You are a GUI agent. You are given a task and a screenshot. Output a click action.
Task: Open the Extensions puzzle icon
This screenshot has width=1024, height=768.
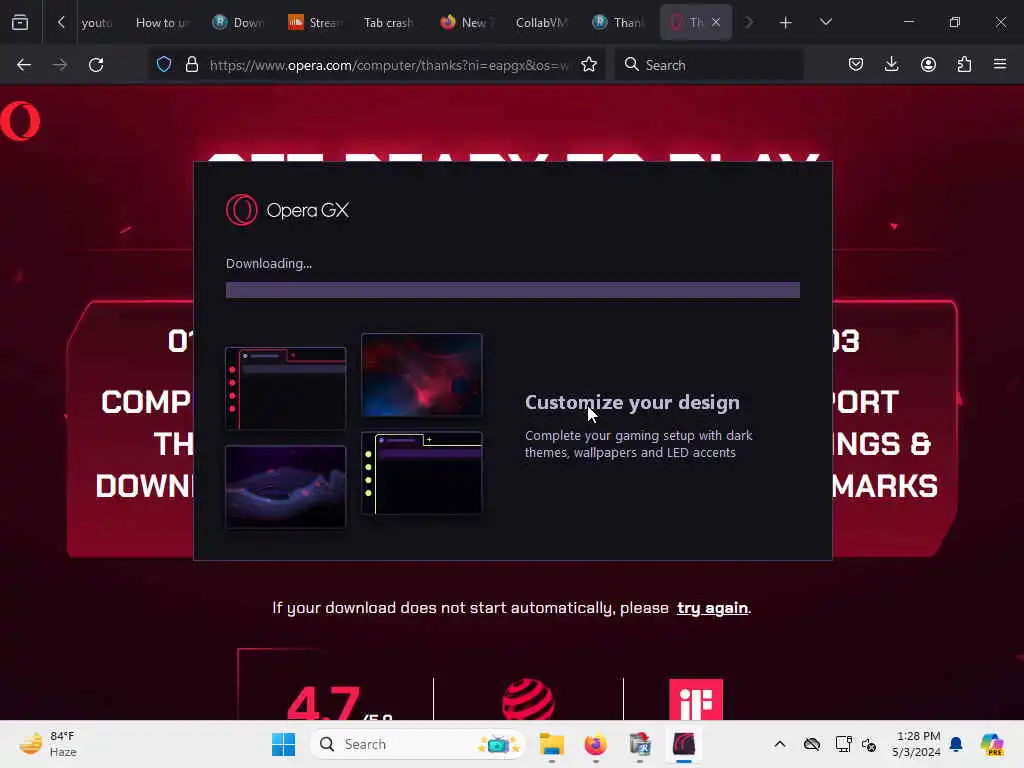(x=964, y=65)
